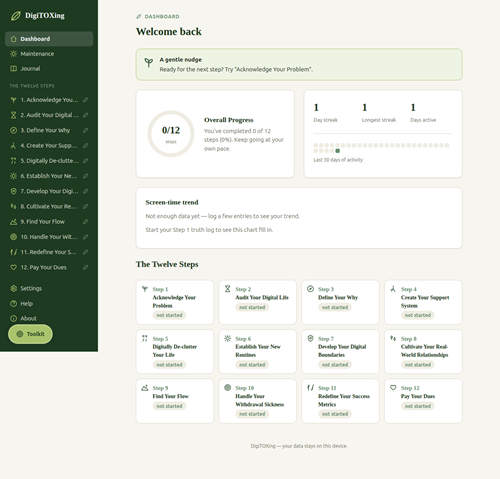Click the gentle nudge banner

(x=299, y=65)
